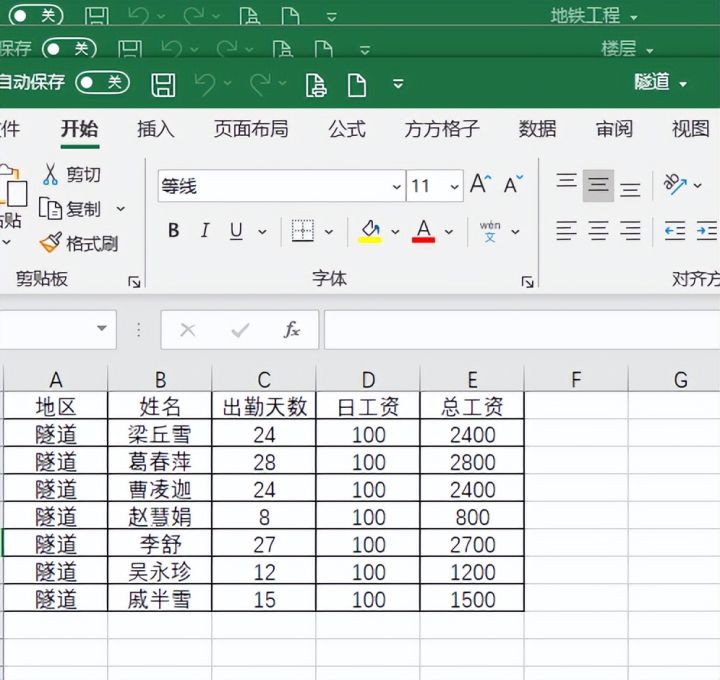Save the 隧道 workbook with the save icon

(163, 84)
